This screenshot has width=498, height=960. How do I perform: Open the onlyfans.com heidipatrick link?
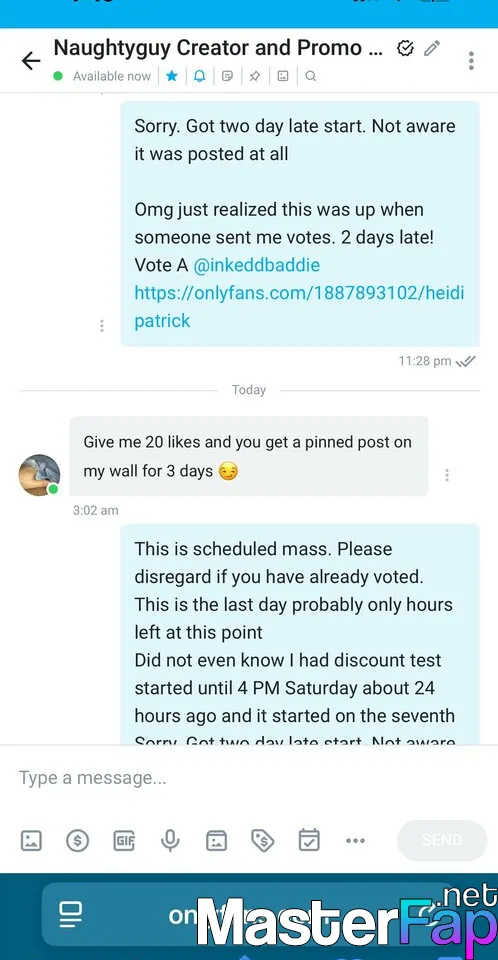click(x=299, y=307)
